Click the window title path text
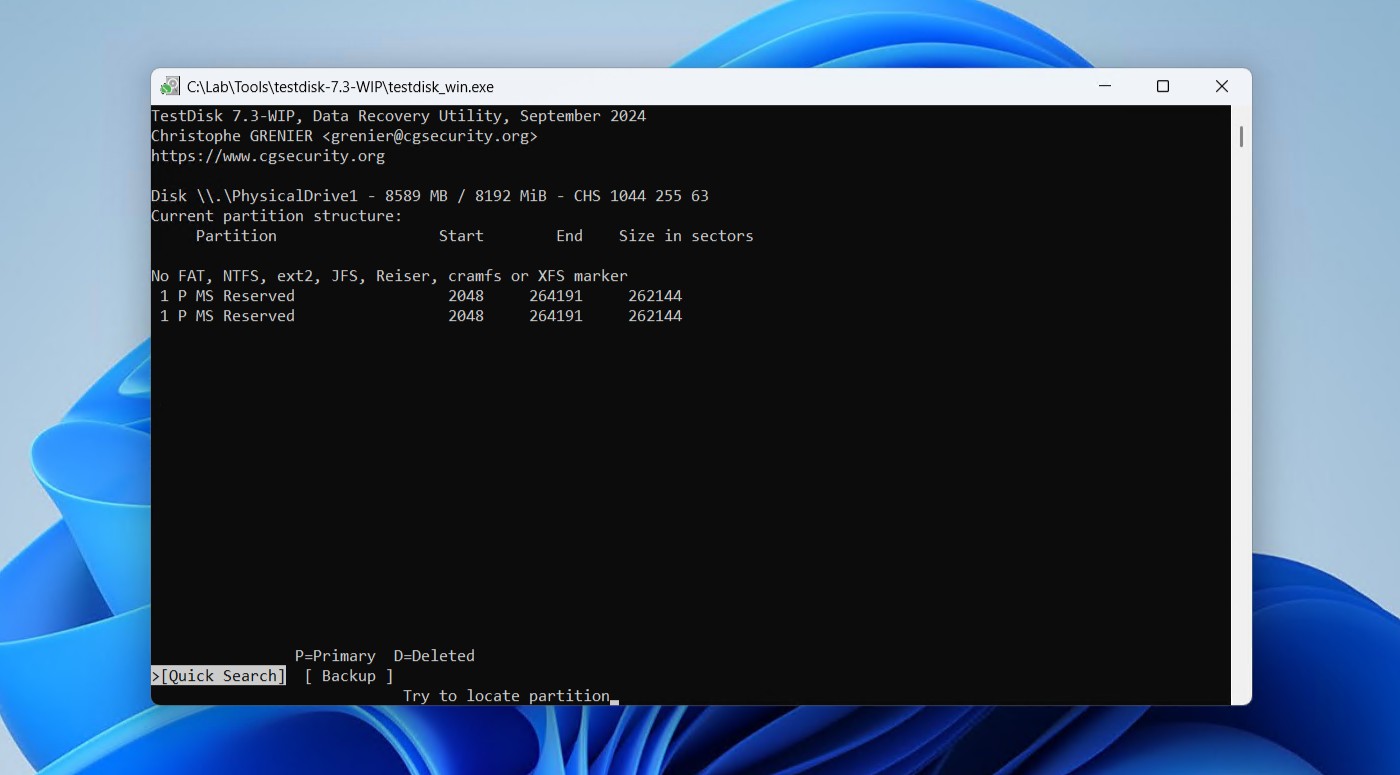The height and width of the screenshot is (775, 1400). [340, 87]
